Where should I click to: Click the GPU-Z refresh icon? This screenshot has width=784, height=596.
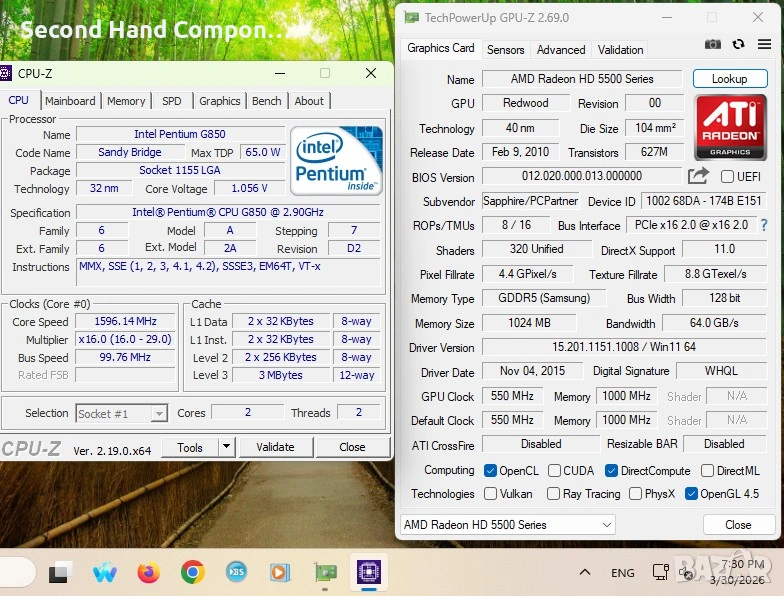tap(738, 44)
